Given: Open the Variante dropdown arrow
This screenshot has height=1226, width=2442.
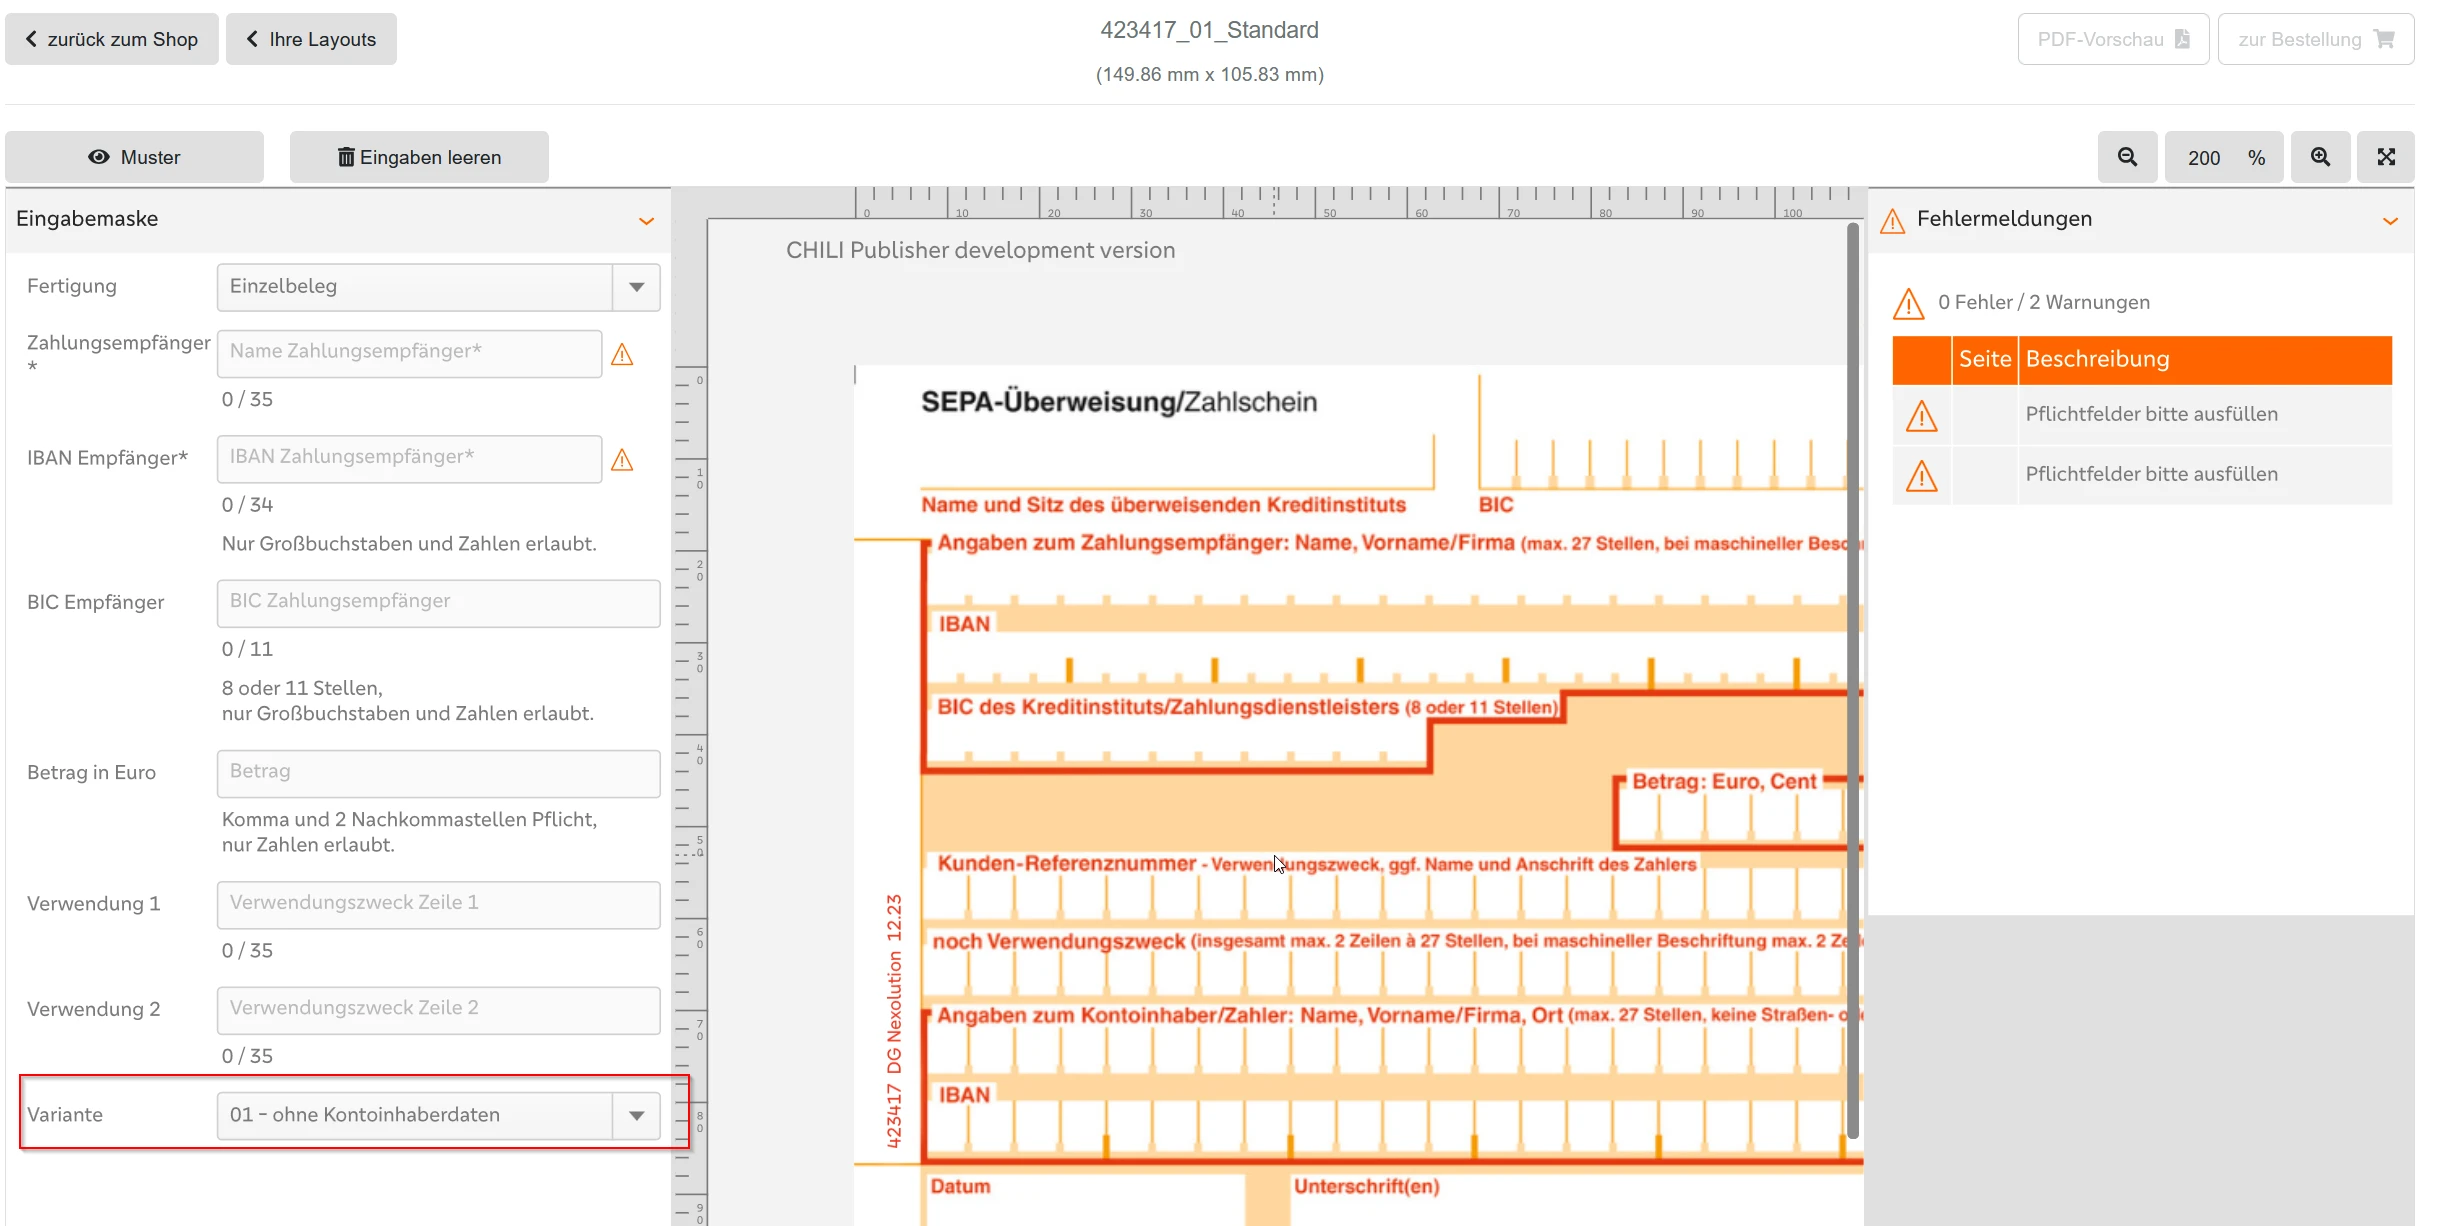Looking at the screenshot, I should pos(636,1115).
